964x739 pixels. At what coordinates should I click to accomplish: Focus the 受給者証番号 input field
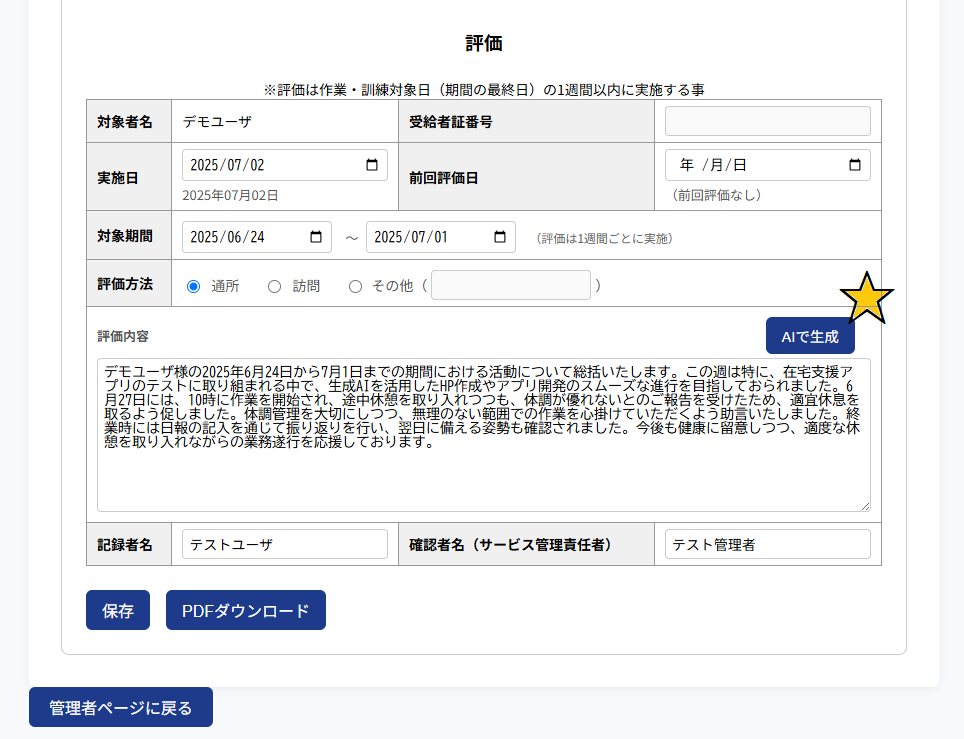(767, 121)
